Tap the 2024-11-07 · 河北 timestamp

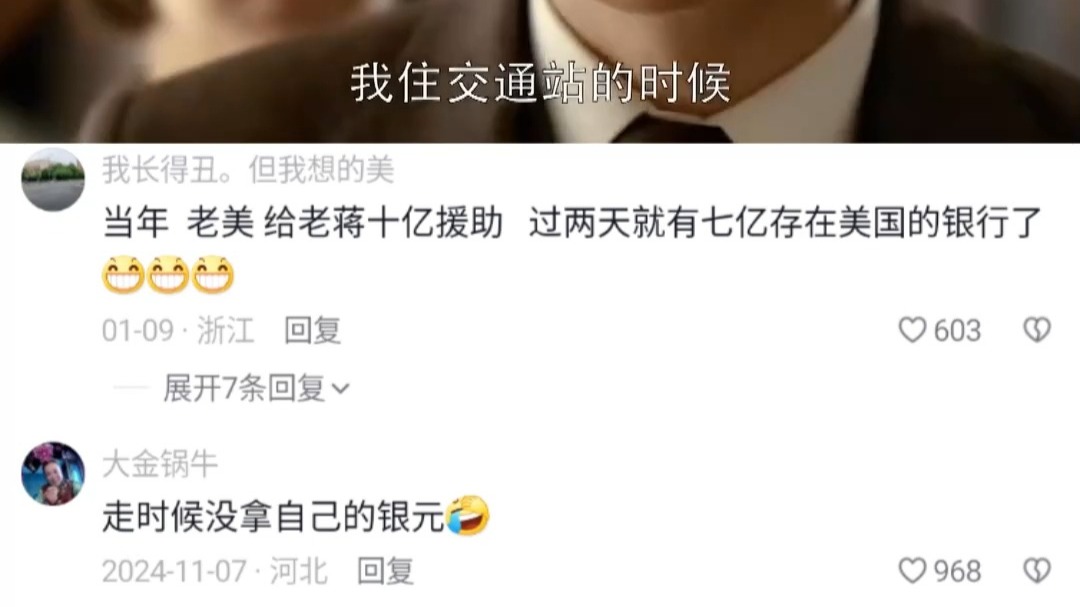pyautogui.click(x=215, y=571)
